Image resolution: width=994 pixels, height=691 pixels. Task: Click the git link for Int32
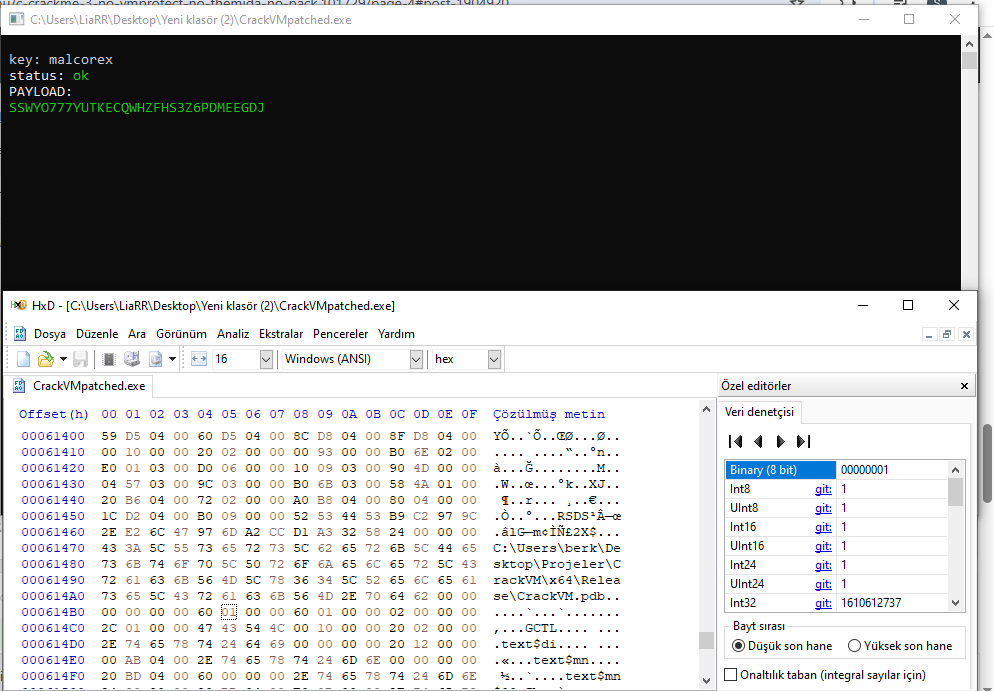[823, 603]
